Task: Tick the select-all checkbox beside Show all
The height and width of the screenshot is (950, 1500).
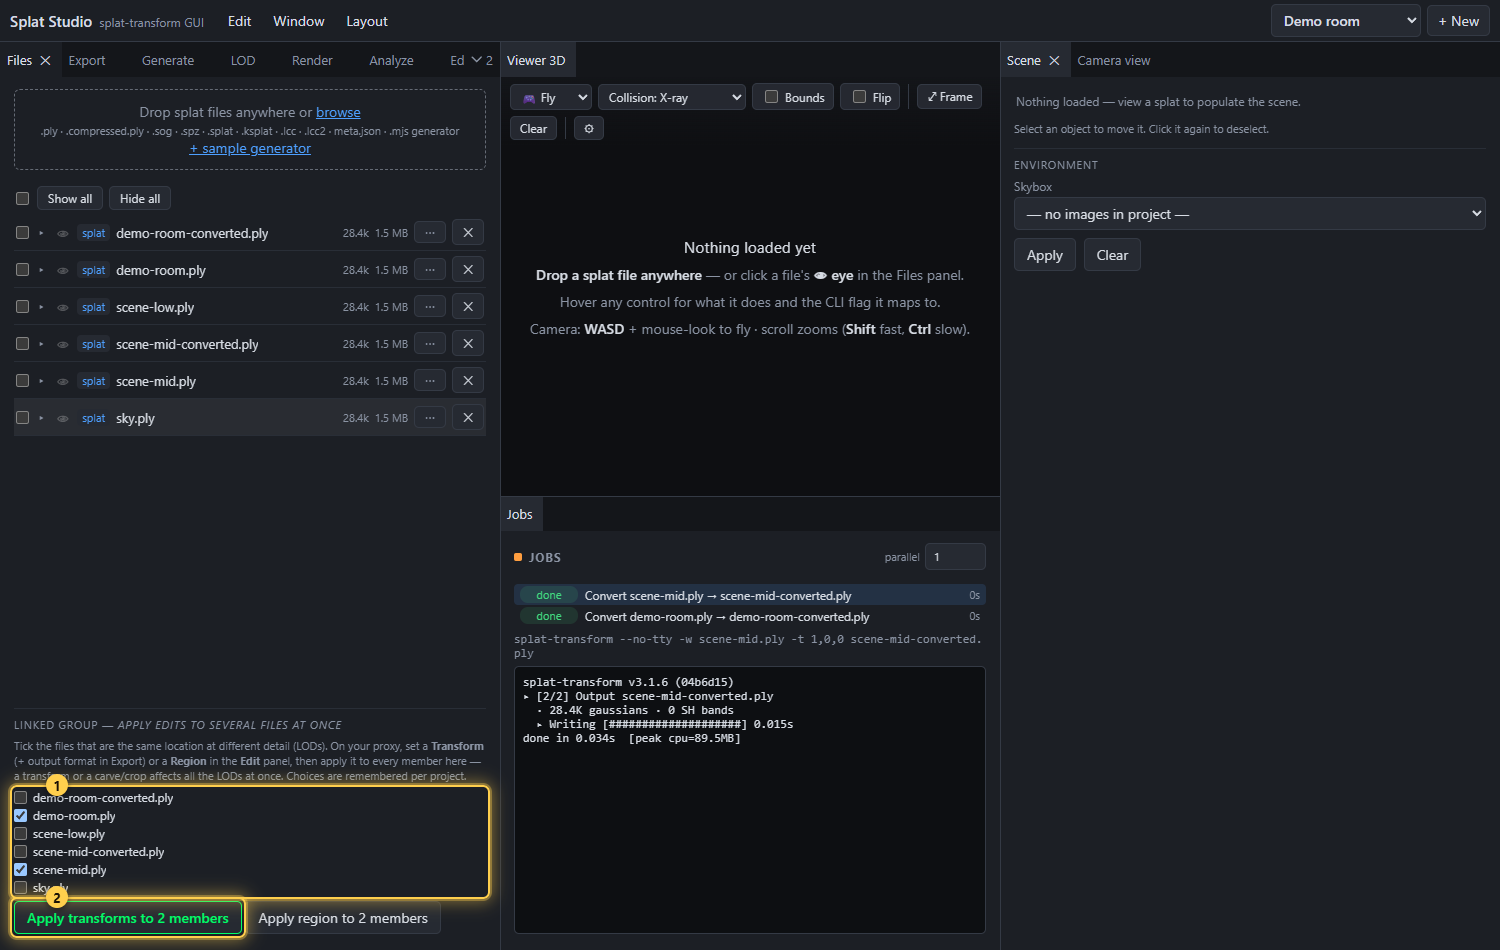Action: click(x=22, y=199)
